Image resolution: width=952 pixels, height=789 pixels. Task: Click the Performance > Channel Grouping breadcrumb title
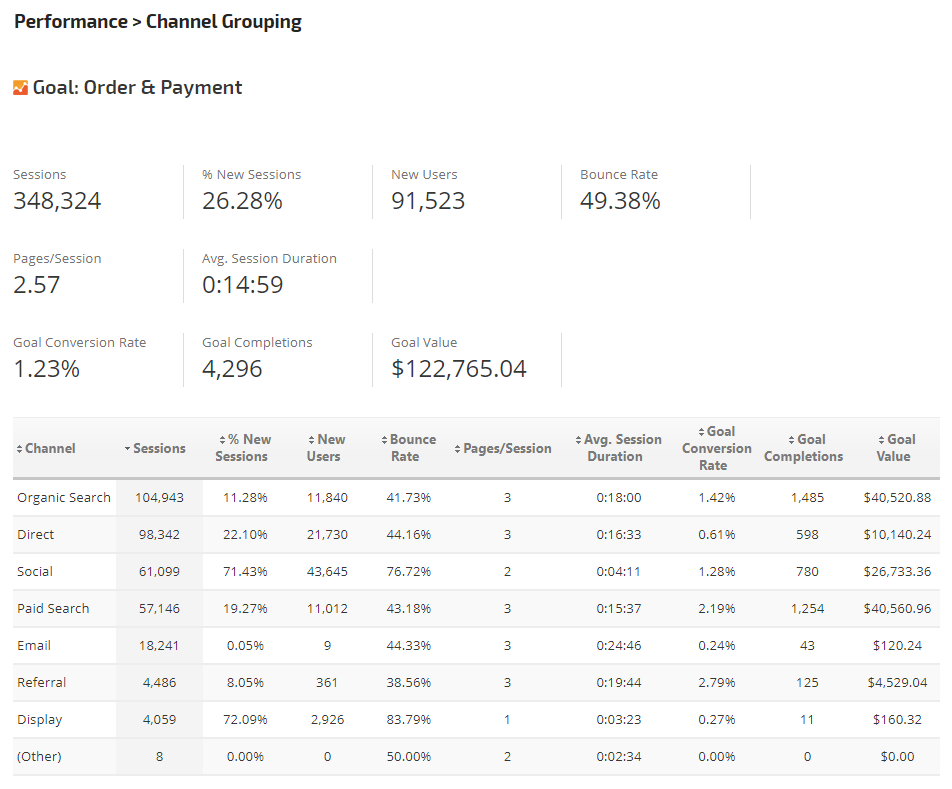tap(158, 22)
